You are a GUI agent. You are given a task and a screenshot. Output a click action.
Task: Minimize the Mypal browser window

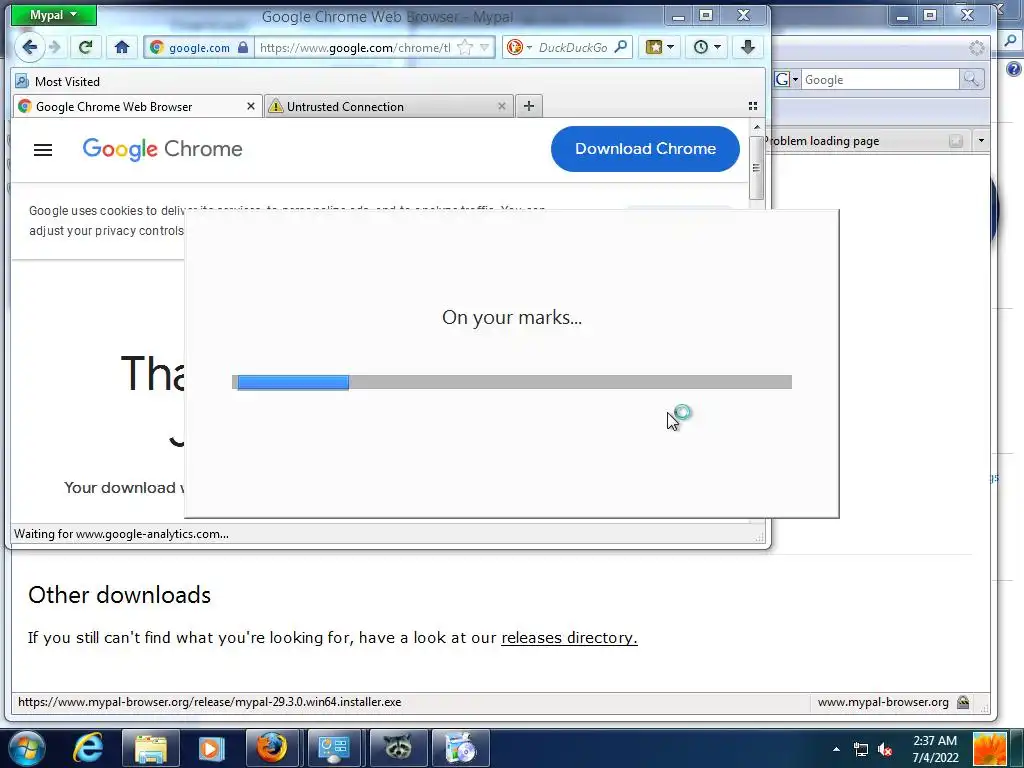pyautogui.click(x=679, y=16)
